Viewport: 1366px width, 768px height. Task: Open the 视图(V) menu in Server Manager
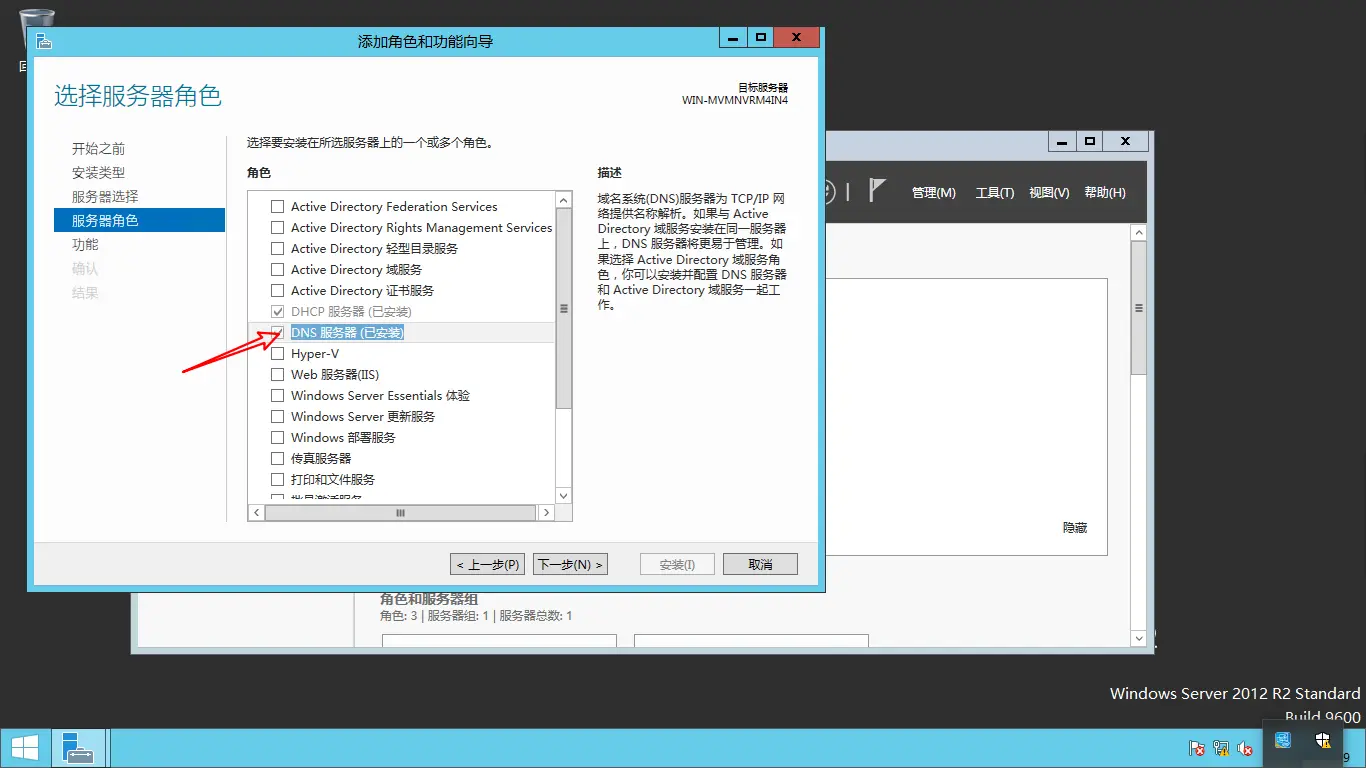coord(1049,193)
